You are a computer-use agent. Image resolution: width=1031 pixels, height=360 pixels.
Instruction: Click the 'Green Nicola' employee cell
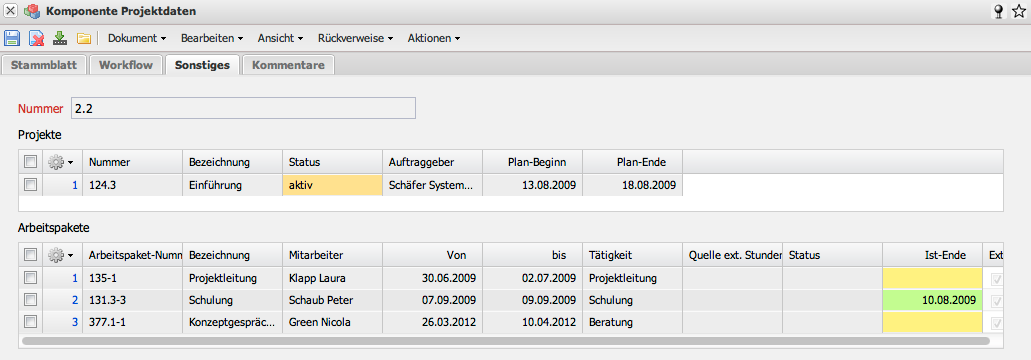point(332,323)
